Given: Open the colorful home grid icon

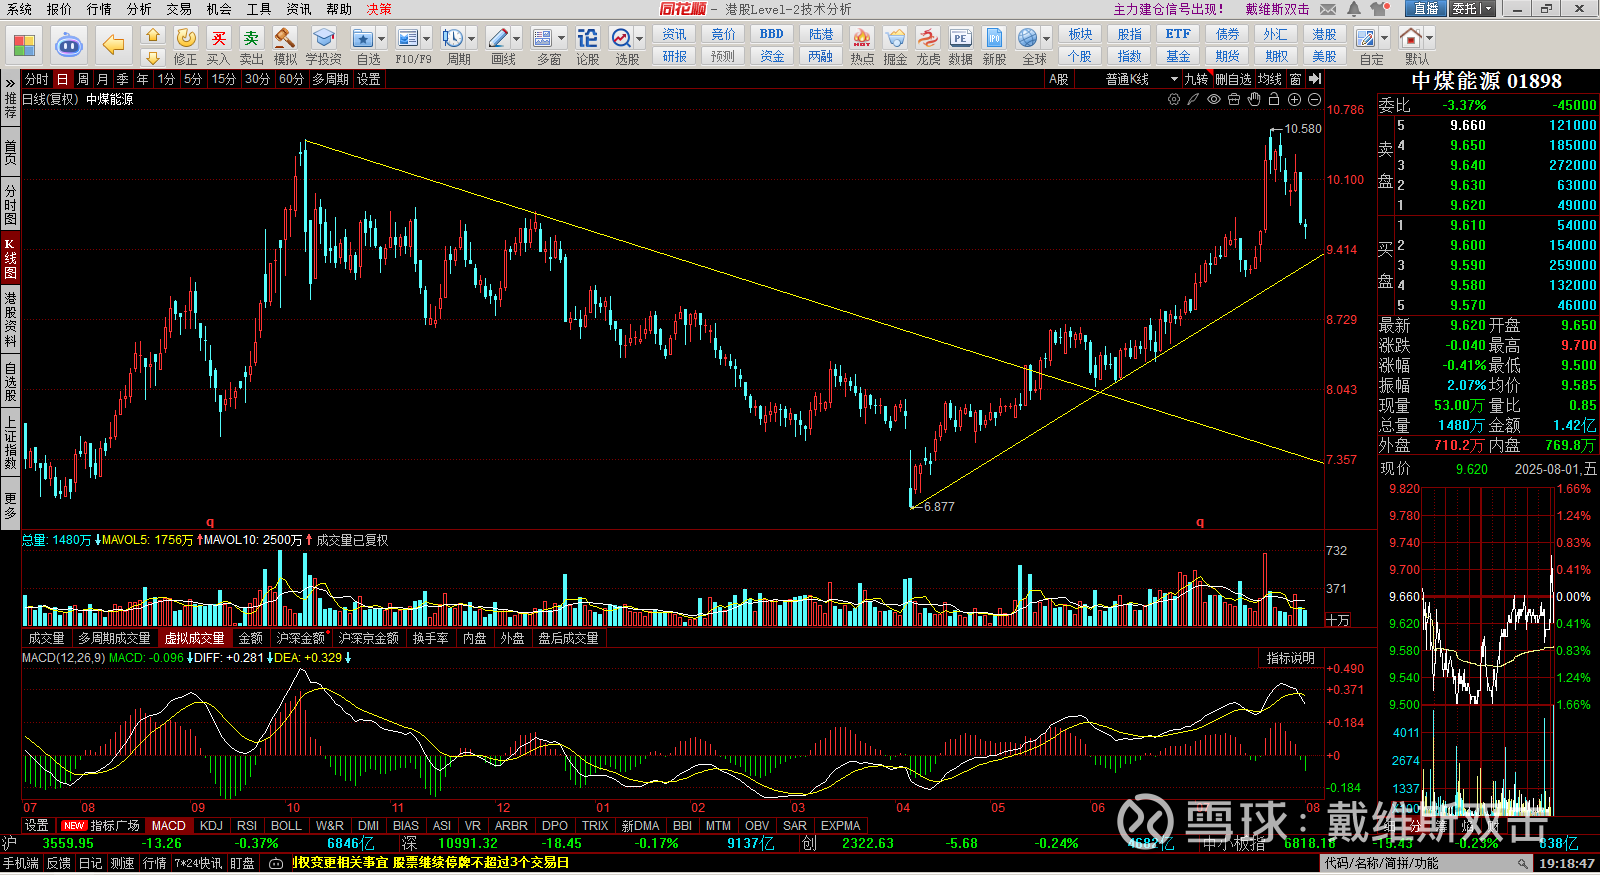Looking at the screenshot, I should pos(24,45).
